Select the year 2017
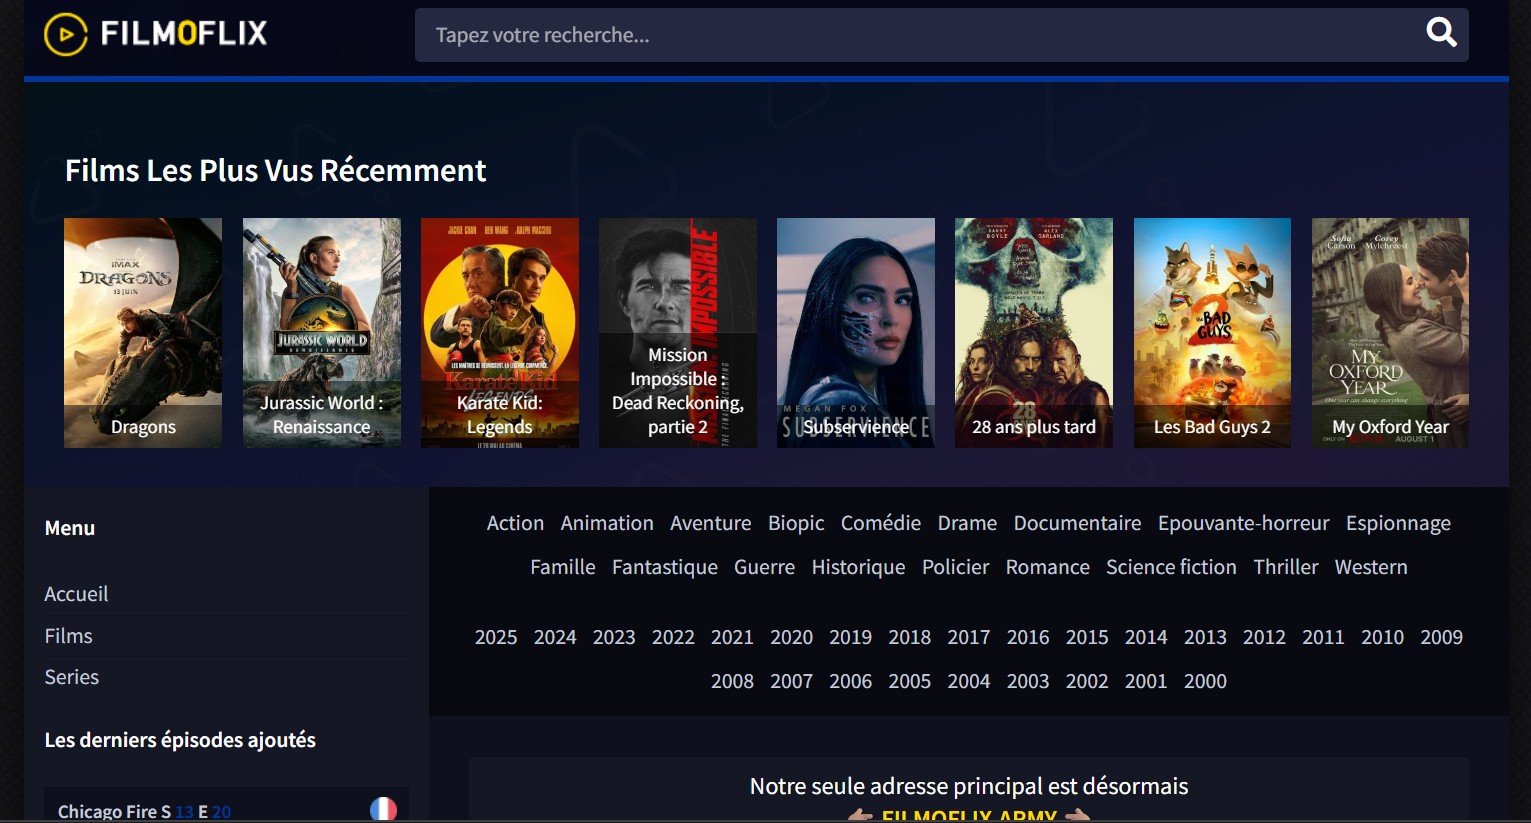Viewport: 1531px width, 823px height. (x=968, y=637)
